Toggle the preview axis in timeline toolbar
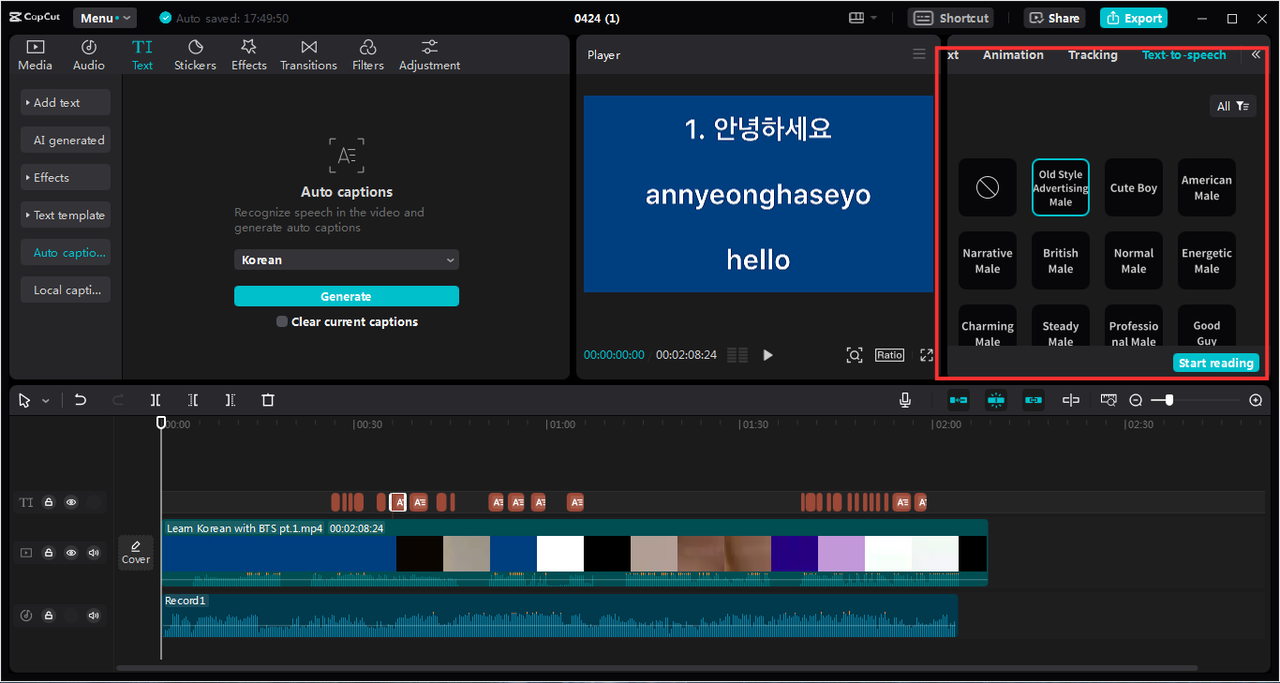This screenshot has width=1280, height=683. 1071,400
